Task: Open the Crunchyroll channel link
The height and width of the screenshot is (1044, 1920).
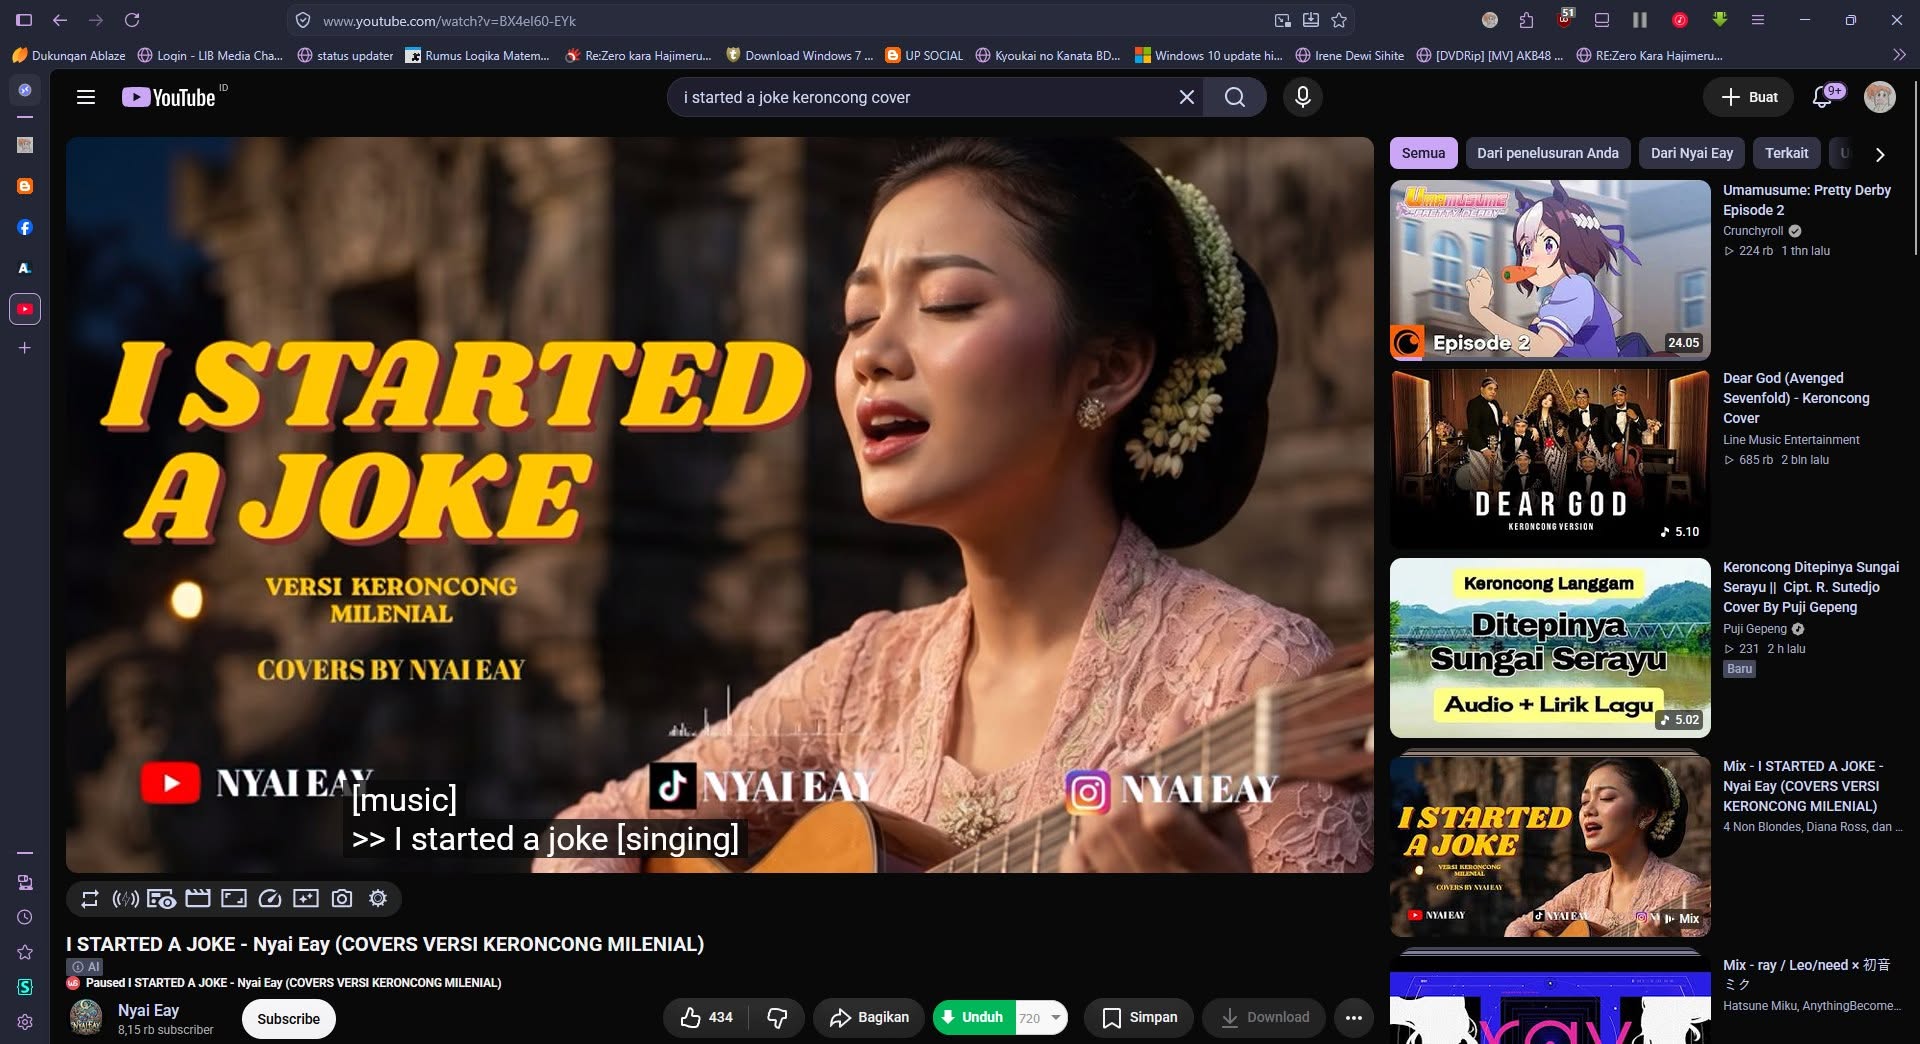Action: (x=1753, y=231)
